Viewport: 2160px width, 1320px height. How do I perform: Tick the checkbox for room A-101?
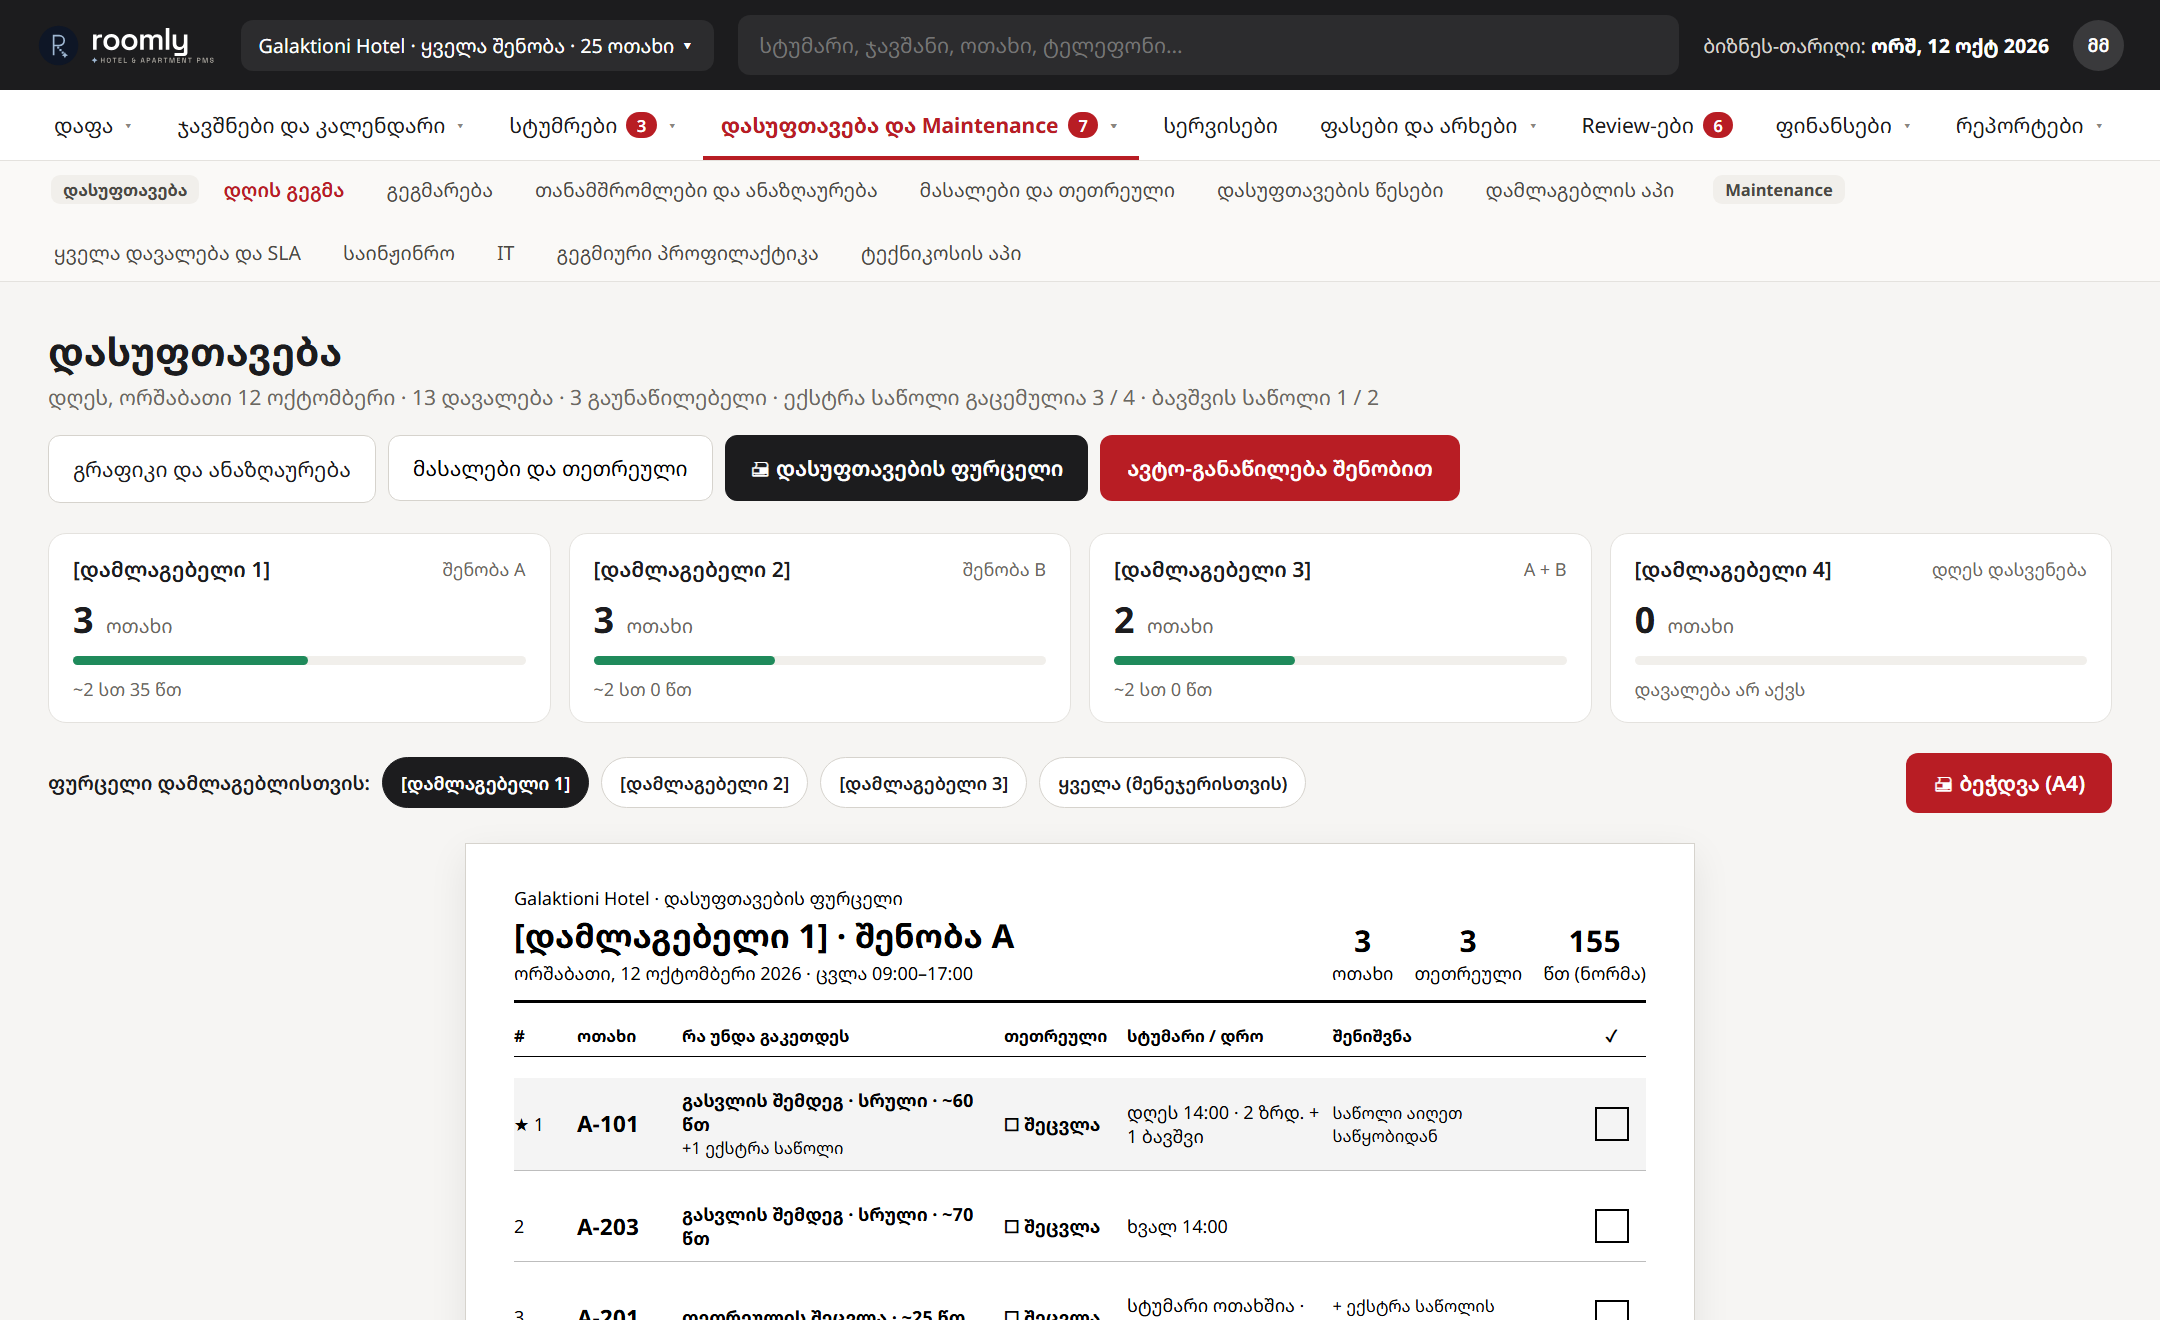pyautogui.click(x=1611, y=1124)
